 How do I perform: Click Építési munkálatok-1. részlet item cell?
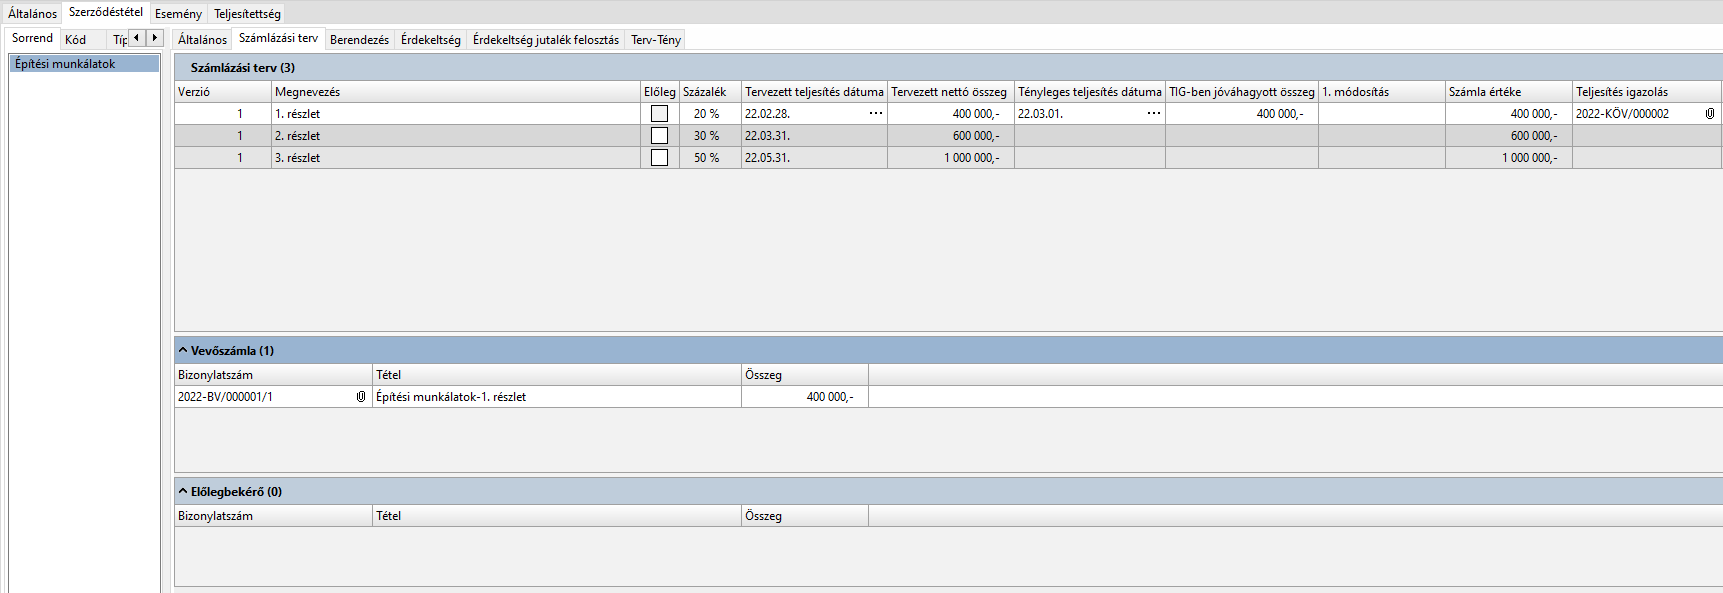557,397
